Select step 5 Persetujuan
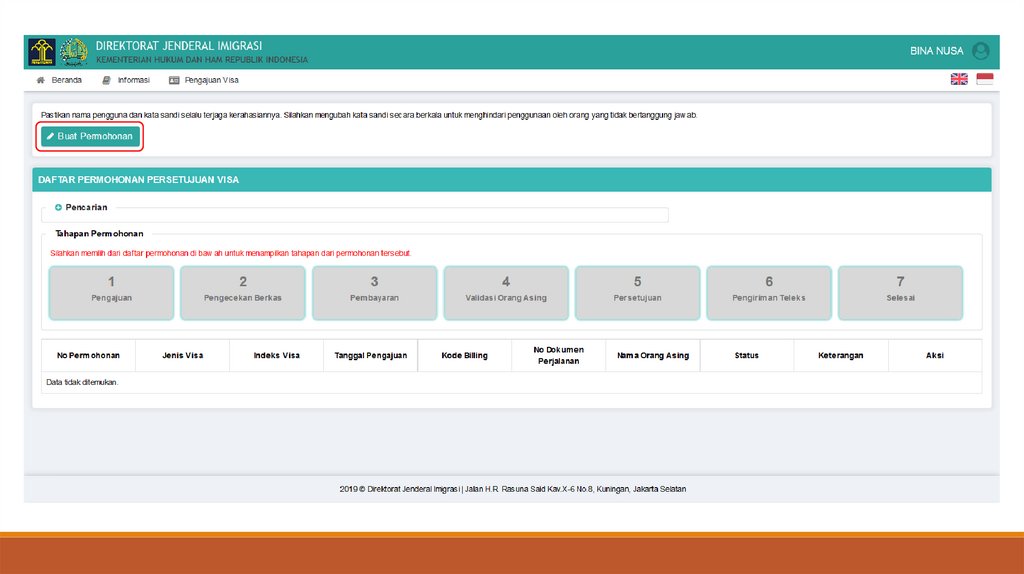Viewport: 1024px width, 574px height. [x=637, y=293]
